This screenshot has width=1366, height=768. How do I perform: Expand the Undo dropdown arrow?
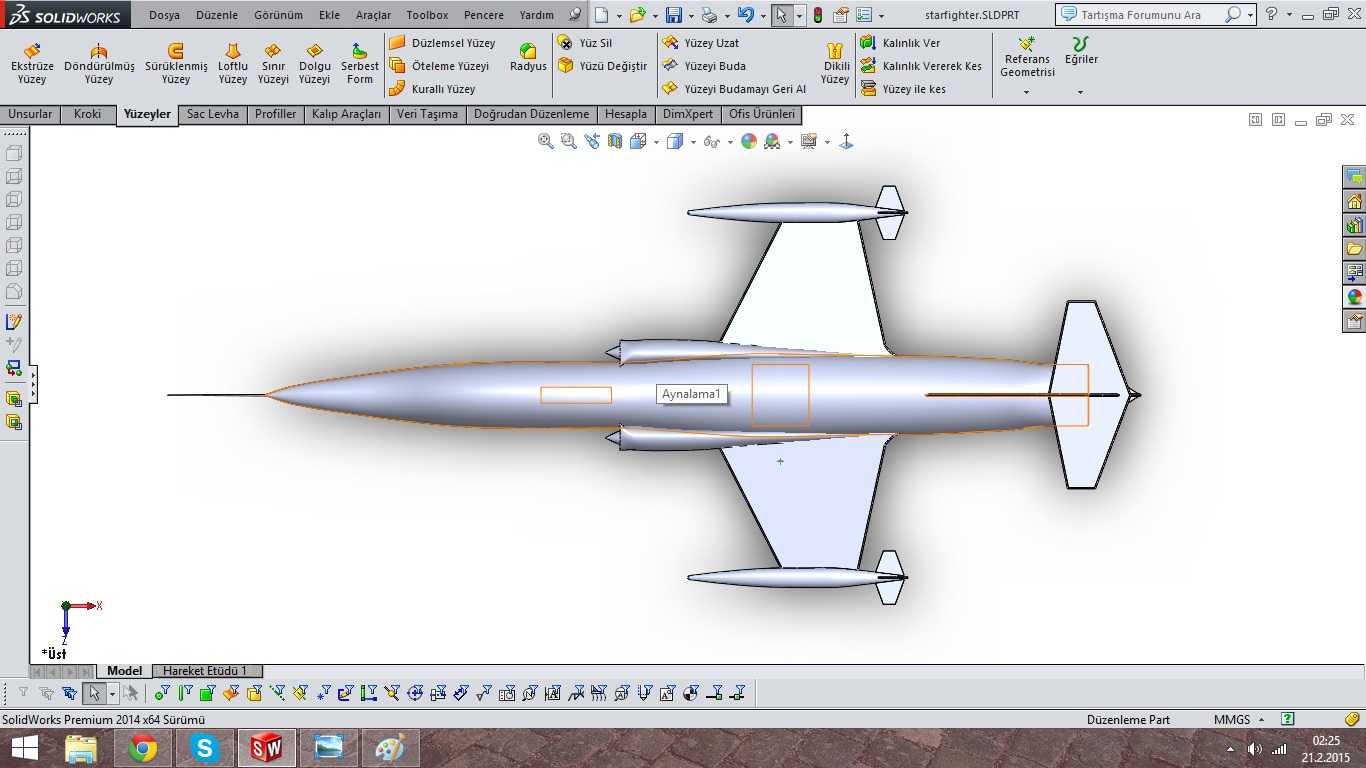pyautogui.click(x=763, y=16)
